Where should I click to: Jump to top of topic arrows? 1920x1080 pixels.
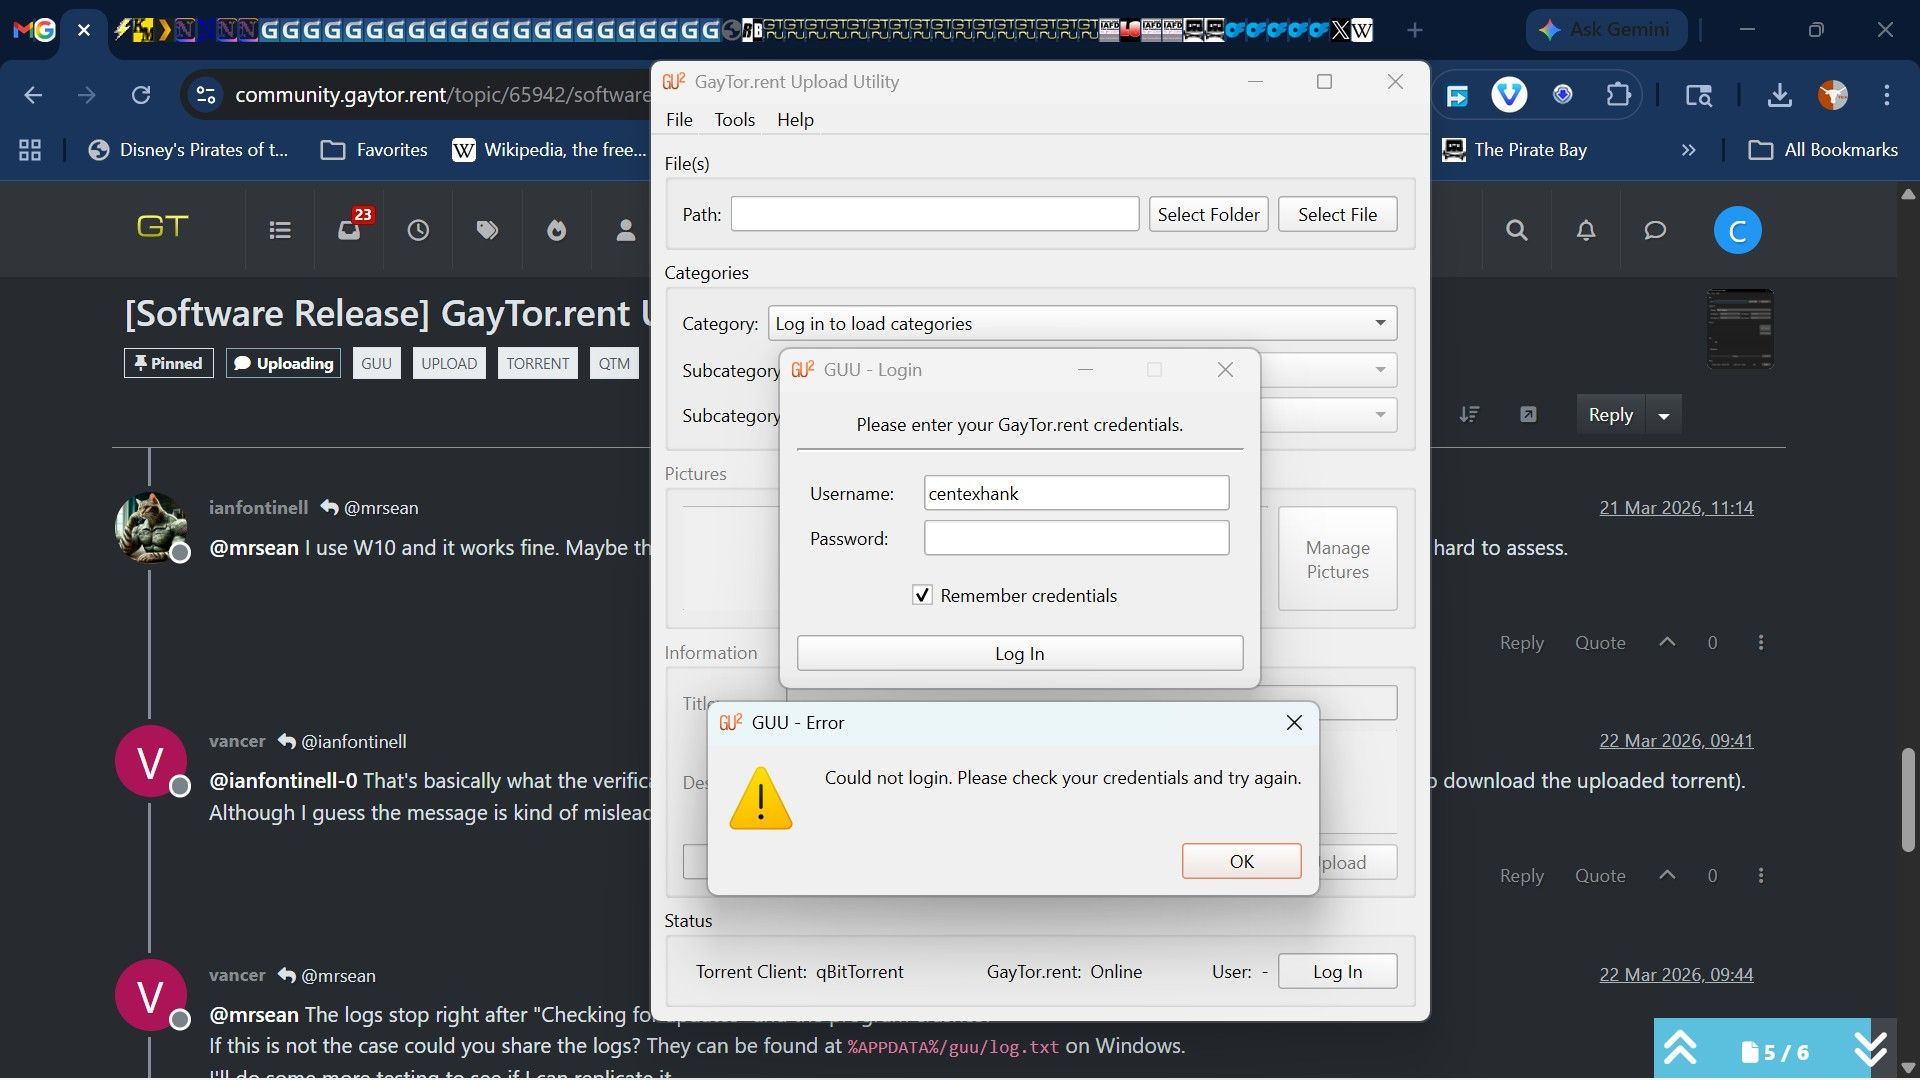(x=1681, y=1049)
